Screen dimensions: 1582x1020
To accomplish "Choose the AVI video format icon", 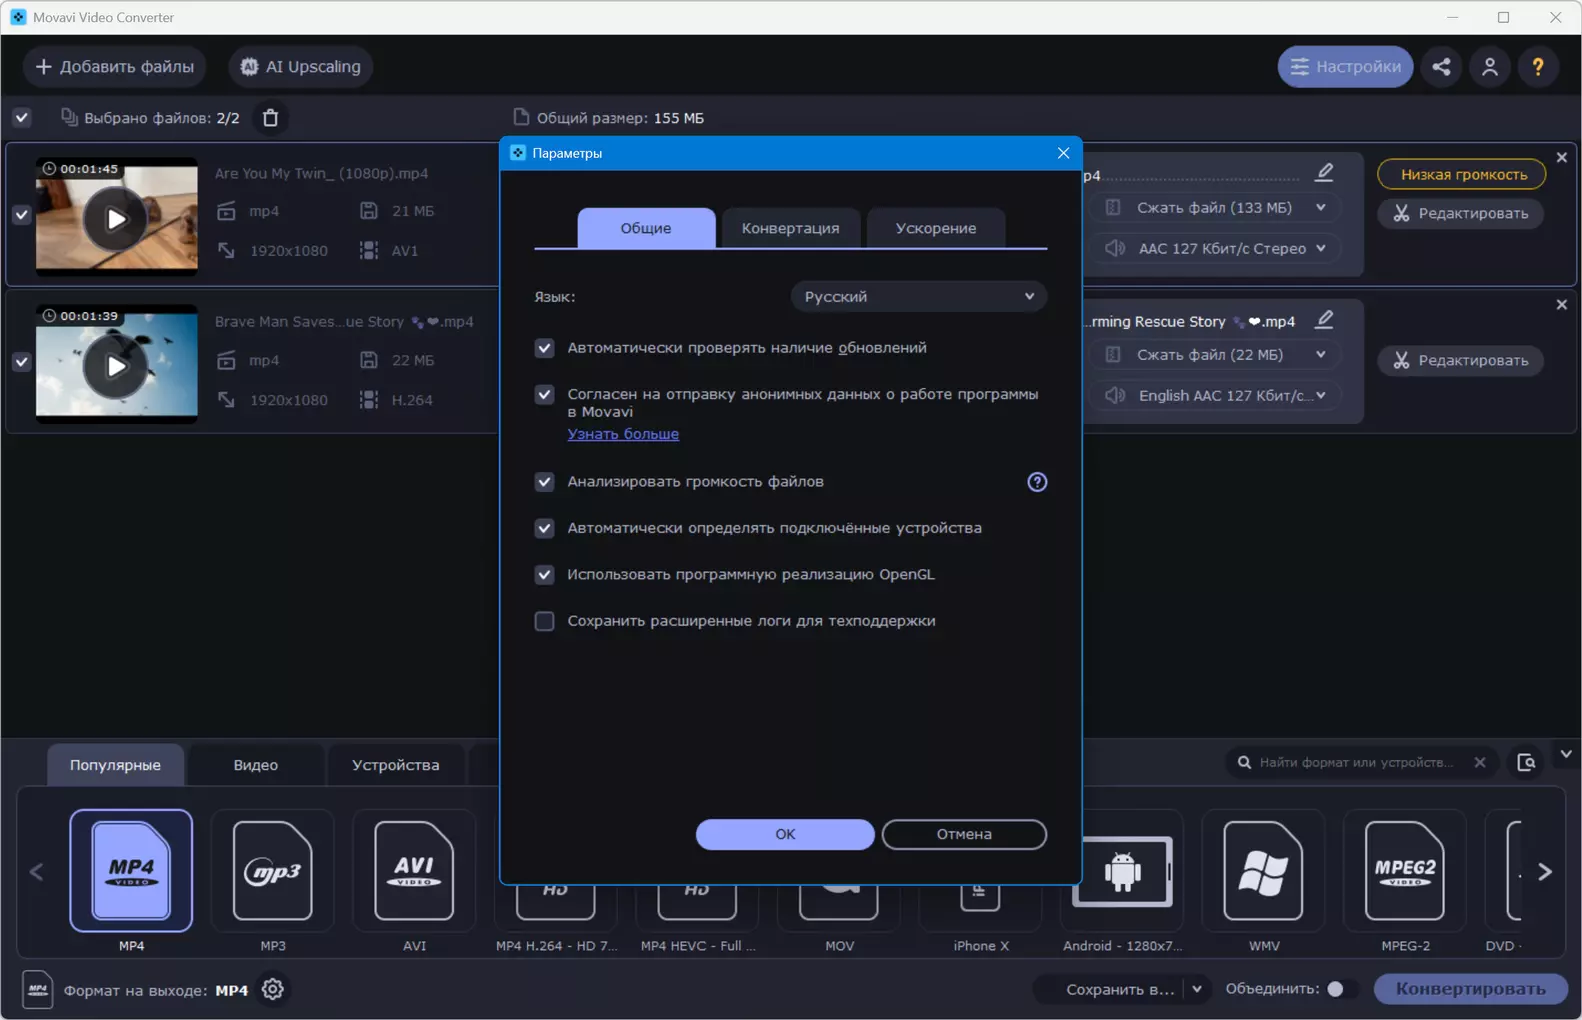I will (414, 871).
